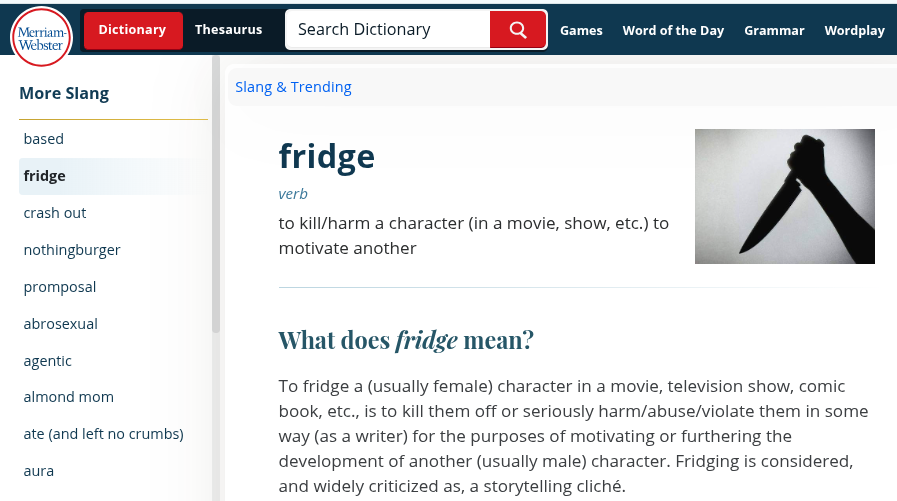Click the red magnifying glass search button

(x=518, y=30)
